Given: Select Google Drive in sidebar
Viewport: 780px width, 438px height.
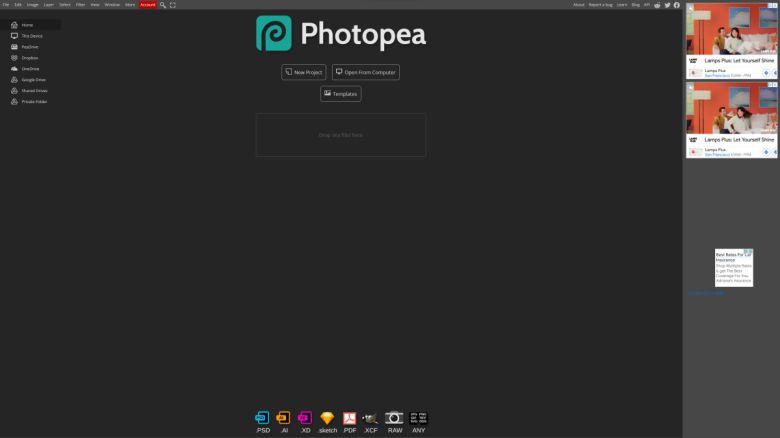Looking at the screenshot, I should (x=33, y=80).
